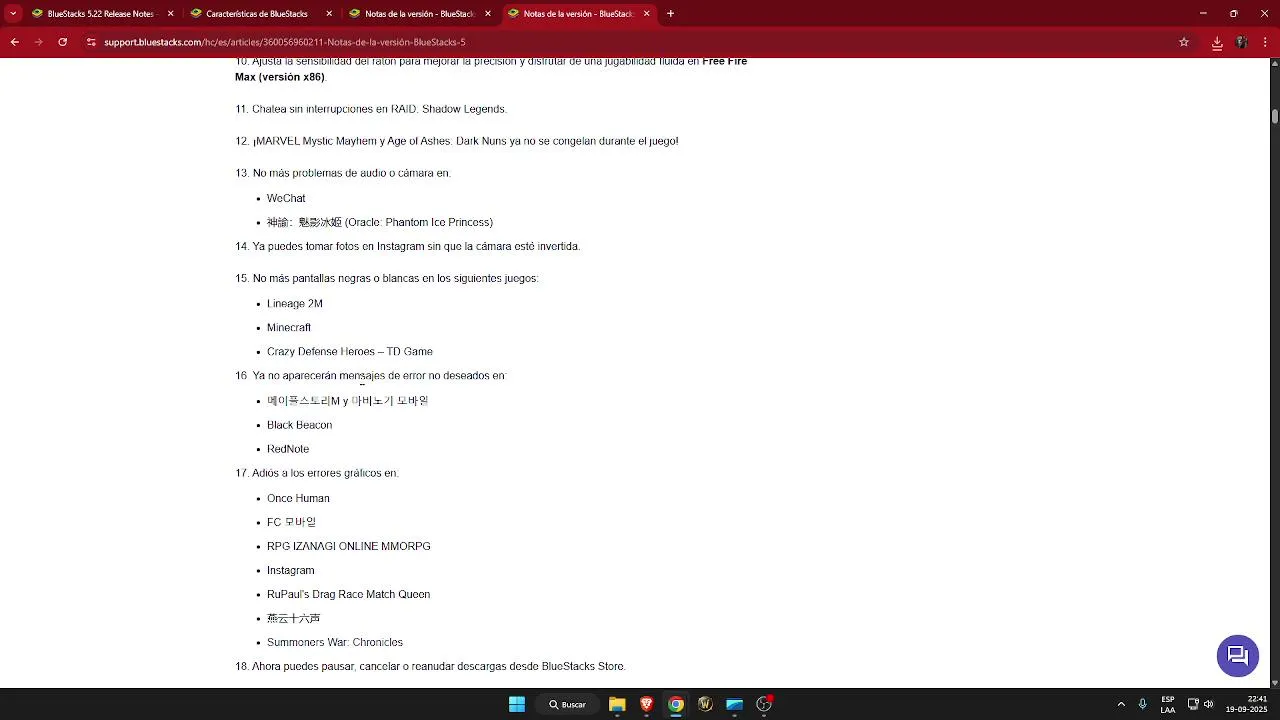The image size is (1280, 720).
Task: Close the BlueStacks 5.22 Release Notes tab
Action: (170, 14)
